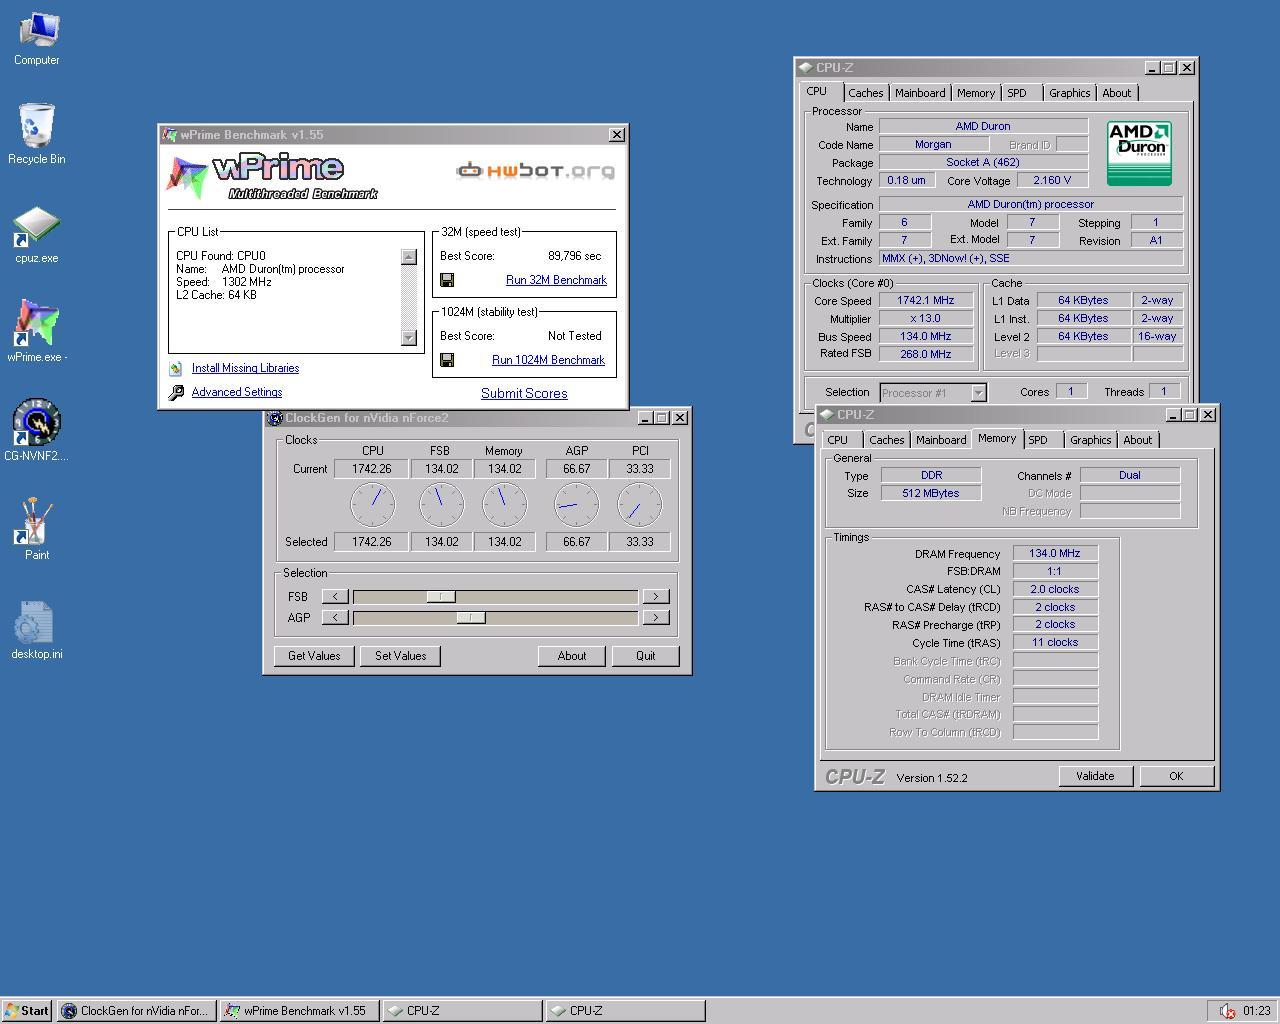
Task: Click the Submit Scores link
Action: coord(524,393)
